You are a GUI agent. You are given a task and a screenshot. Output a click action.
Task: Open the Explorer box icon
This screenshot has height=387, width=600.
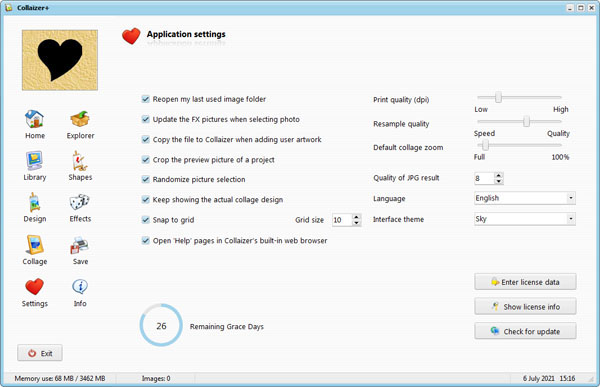[x=80, y=119]
